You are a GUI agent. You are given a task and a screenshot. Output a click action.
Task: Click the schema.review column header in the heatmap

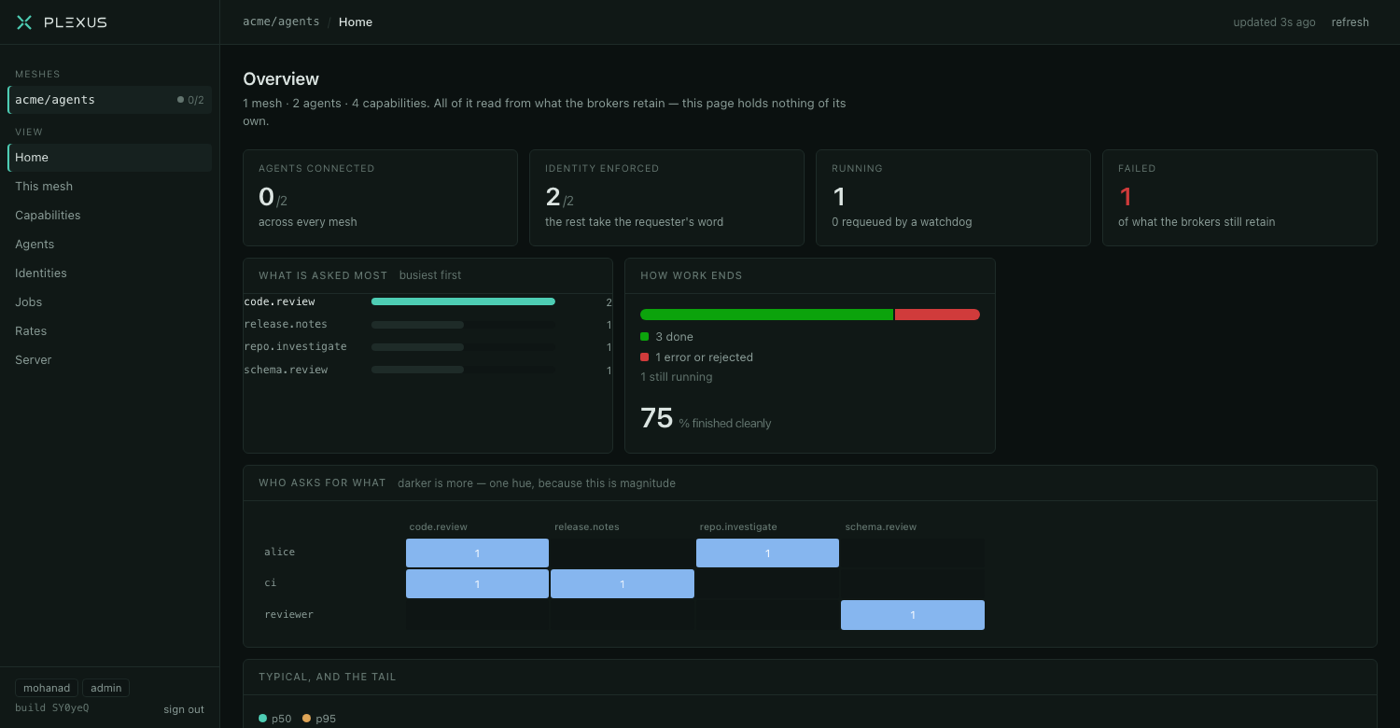(881, 527)
